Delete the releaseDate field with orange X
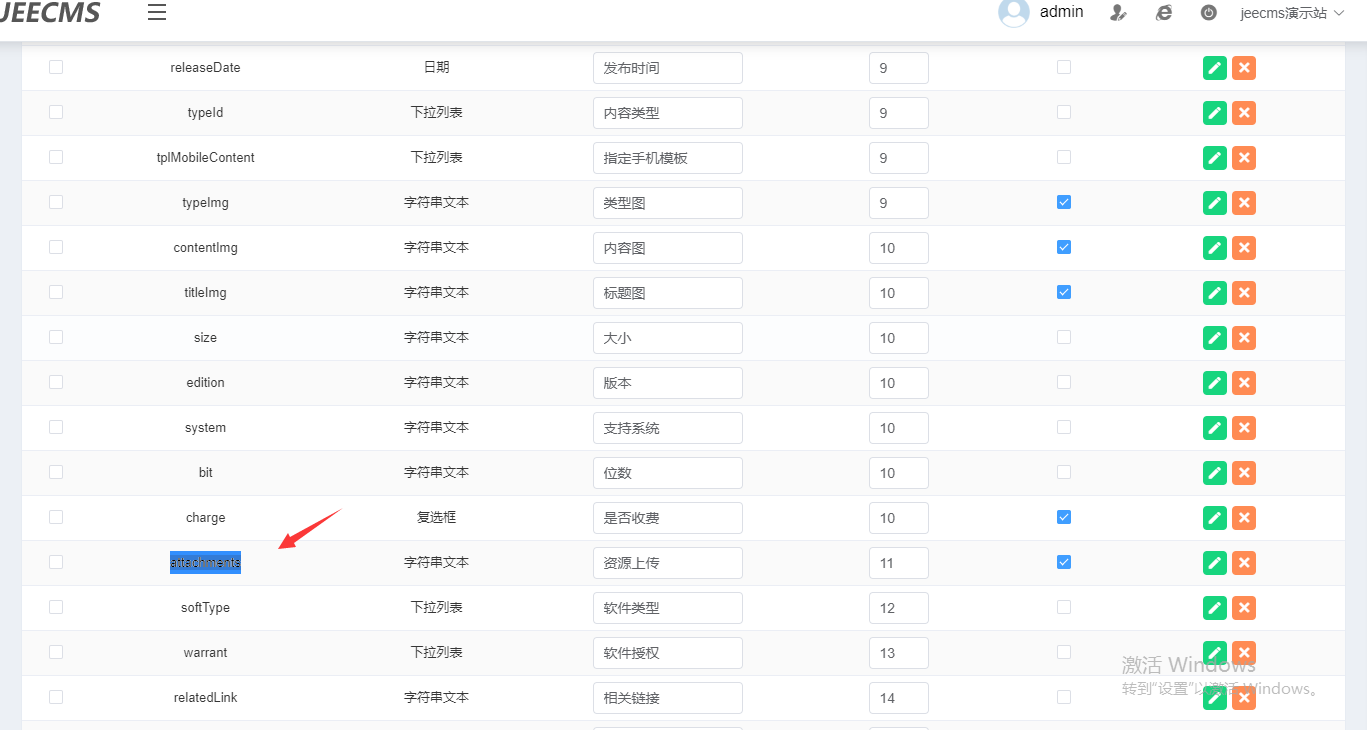The height and width of the screenshot is (730, 1367). pyautogui.click(x=1244, y=68)
